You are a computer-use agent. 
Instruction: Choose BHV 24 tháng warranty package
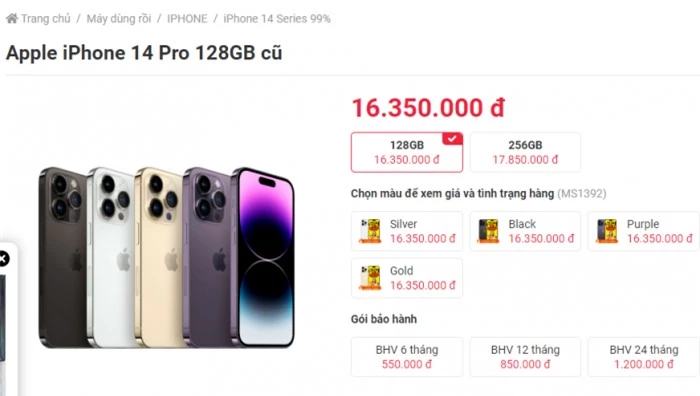coord(644,357)
